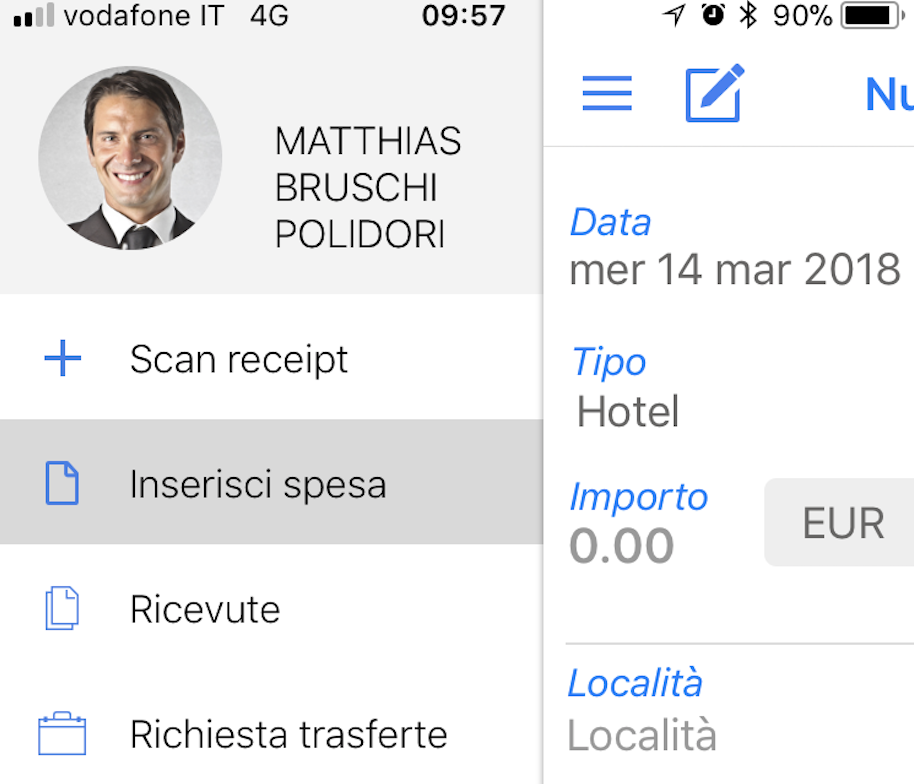Tap the hamburger menu icon
This screenshot has height=784, width=914.
pos(607,93)
